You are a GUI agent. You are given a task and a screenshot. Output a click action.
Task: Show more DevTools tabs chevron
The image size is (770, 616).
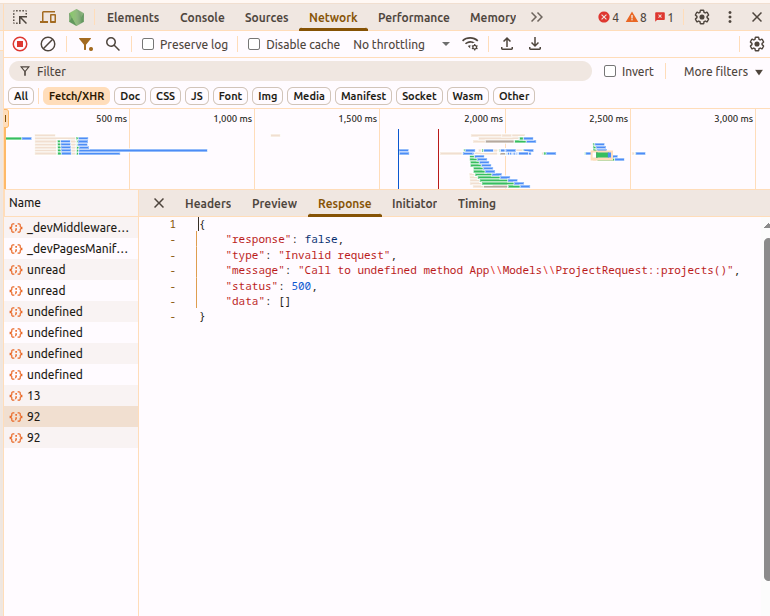pos(537,17)
